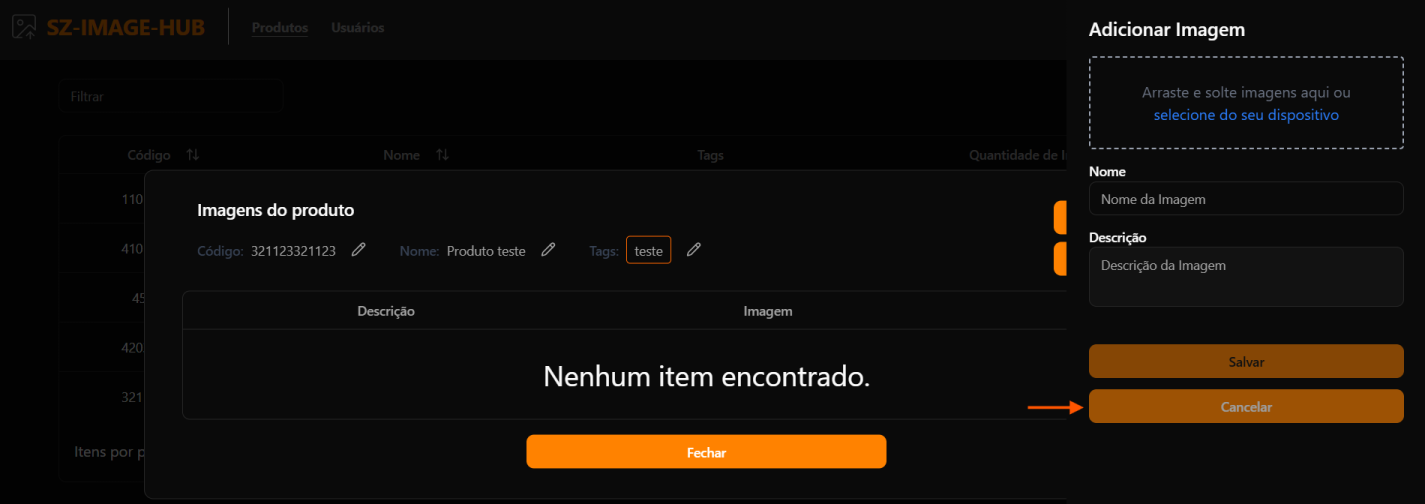Switch to the Usuários tab
1425x504 pixels.
pos(357,28)
